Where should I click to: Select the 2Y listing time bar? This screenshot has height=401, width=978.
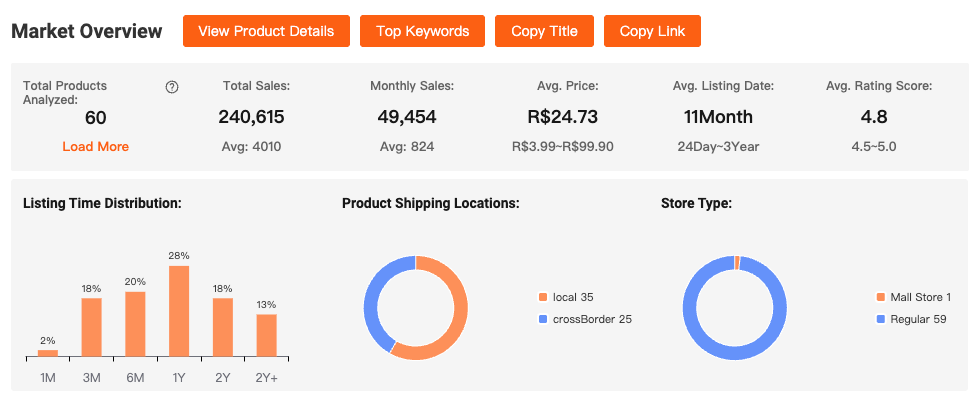pos(222,327)
